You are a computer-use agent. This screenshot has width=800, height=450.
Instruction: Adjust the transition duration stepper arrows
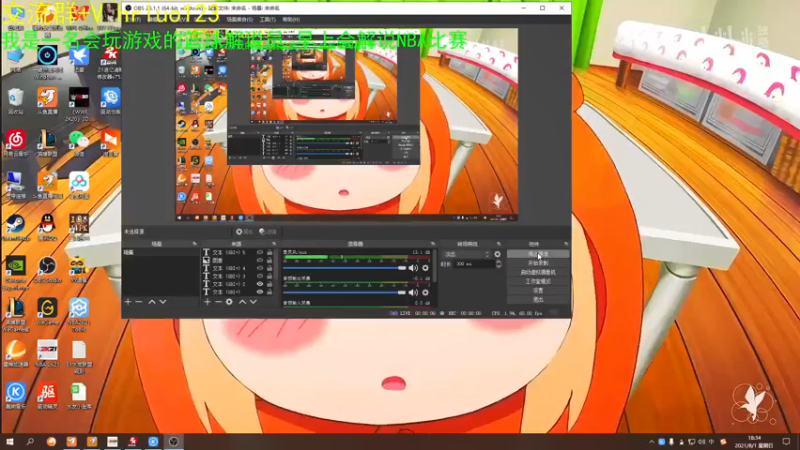(498, 264)
